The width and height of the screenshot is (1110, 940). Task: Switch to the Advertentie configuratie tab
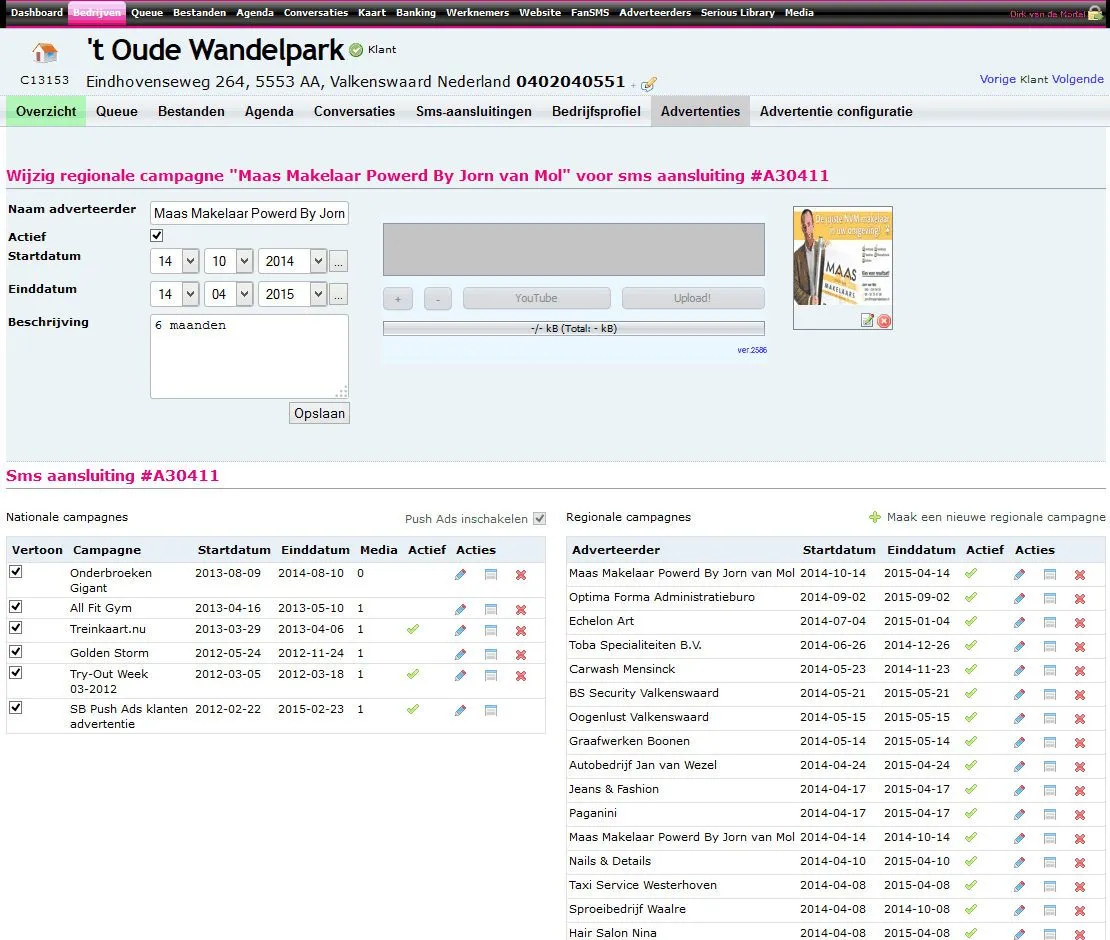tap(836, 112)
